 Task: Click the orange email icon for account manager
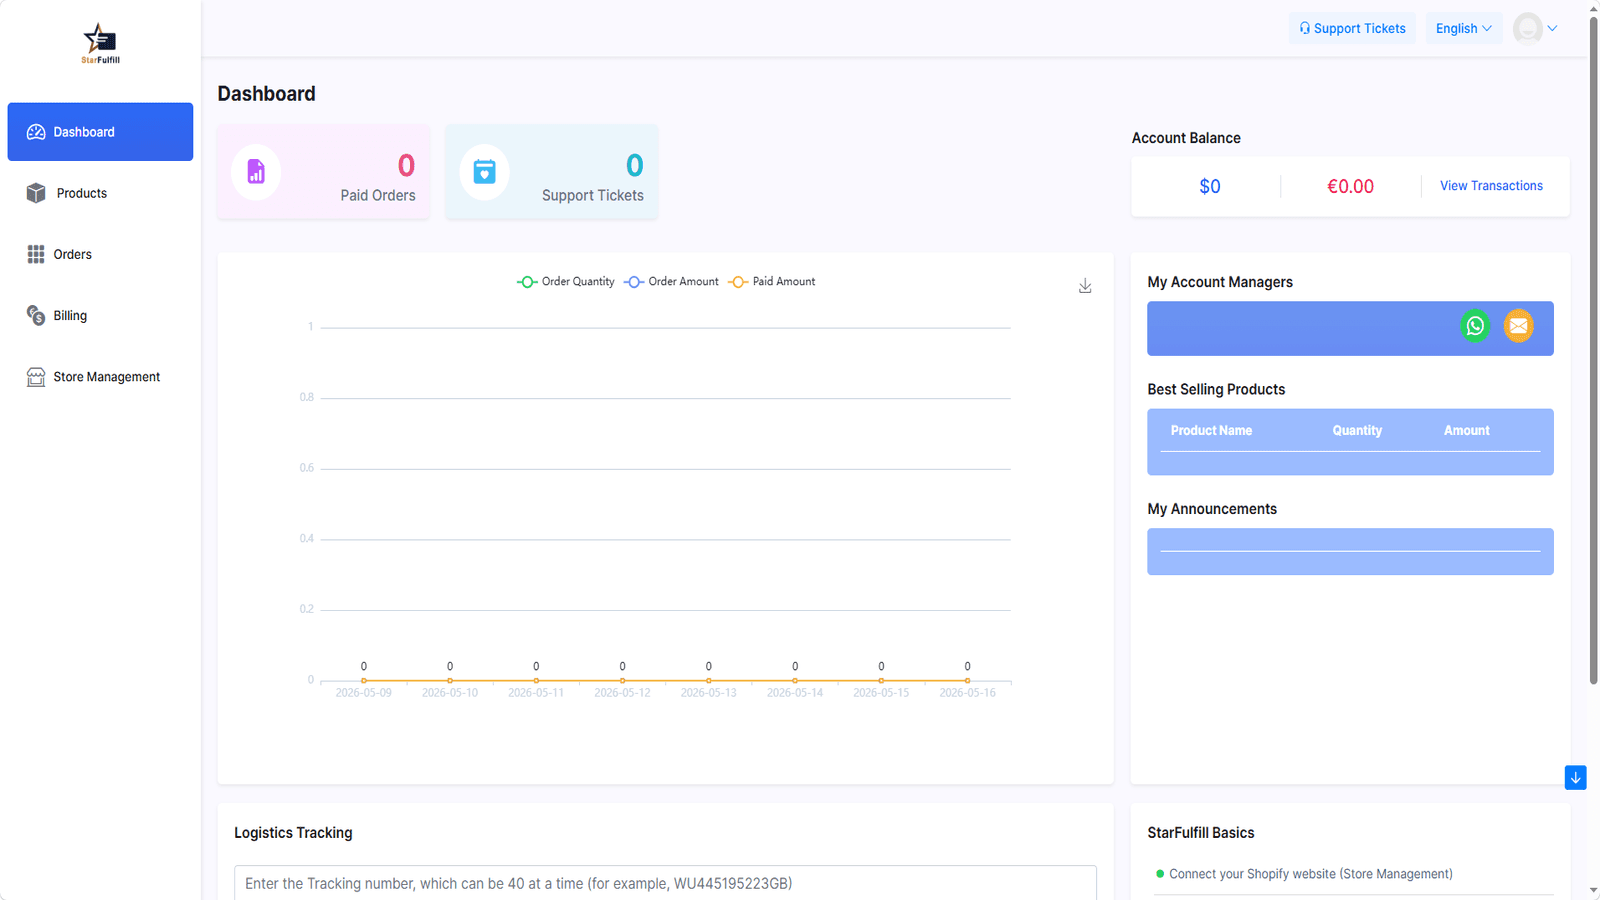click(1518, 326)
